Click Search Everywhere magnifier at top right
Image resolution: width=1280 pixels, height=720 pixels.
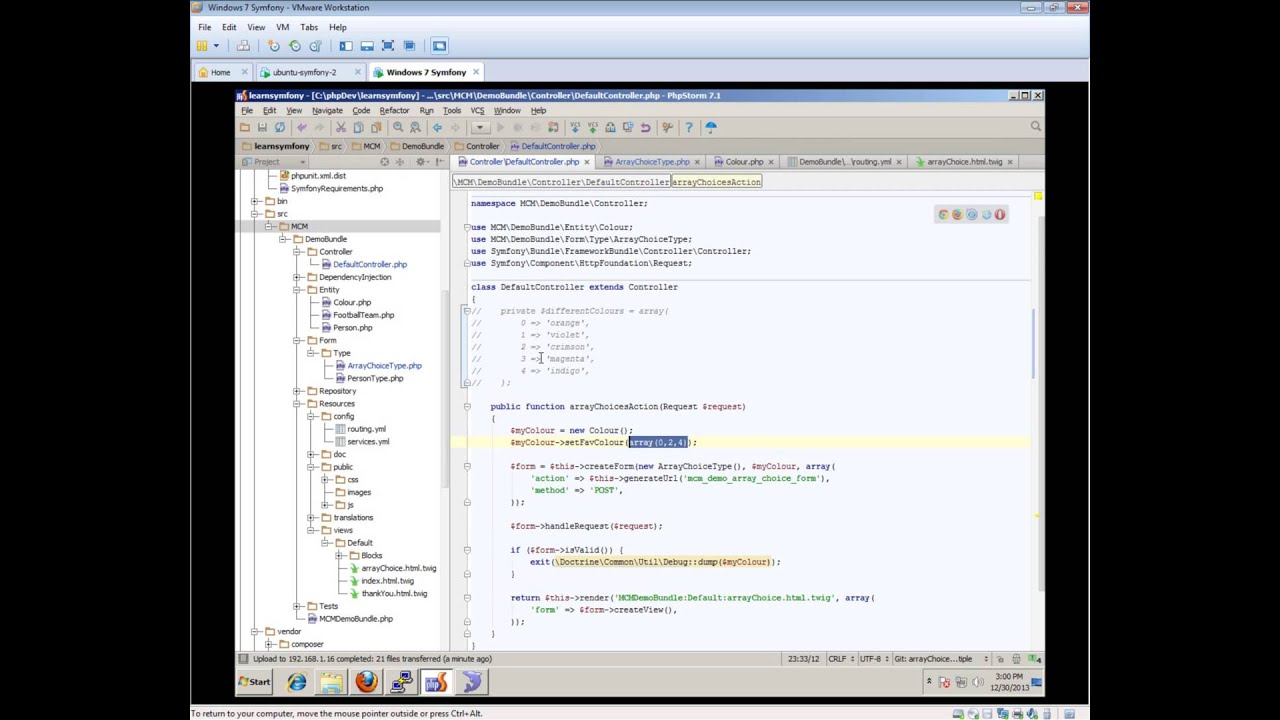pos(1035,127)
